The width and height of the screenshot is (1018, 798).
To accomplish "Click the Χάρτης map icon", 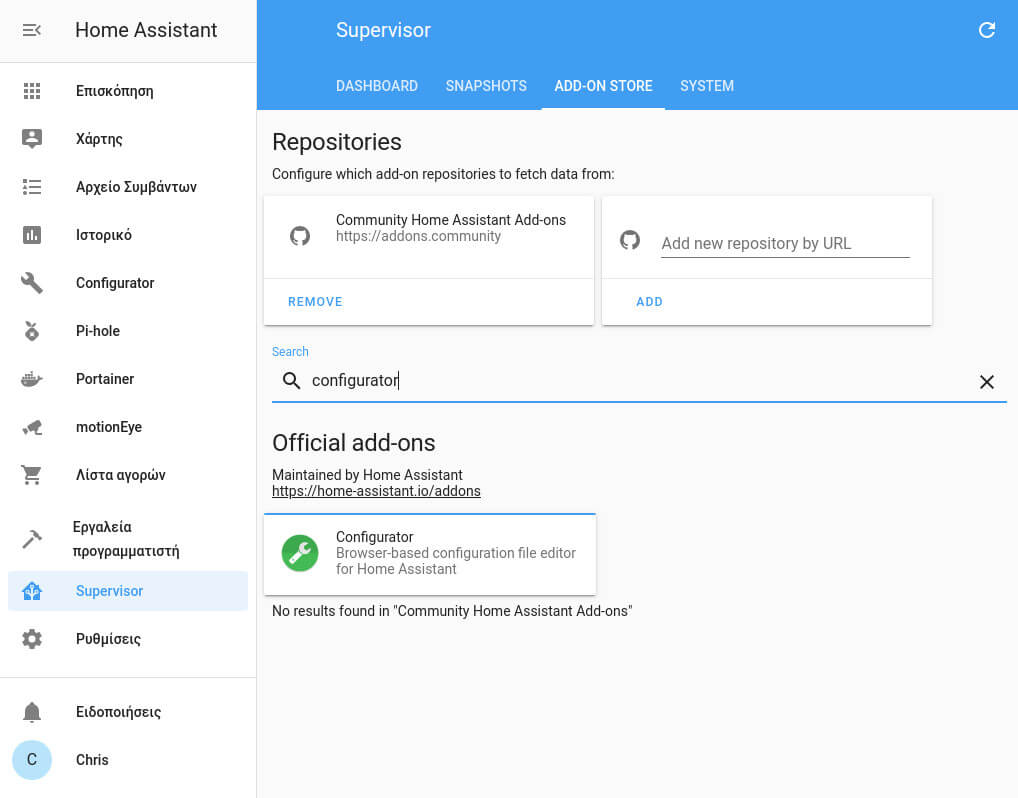I will [32, 139].
